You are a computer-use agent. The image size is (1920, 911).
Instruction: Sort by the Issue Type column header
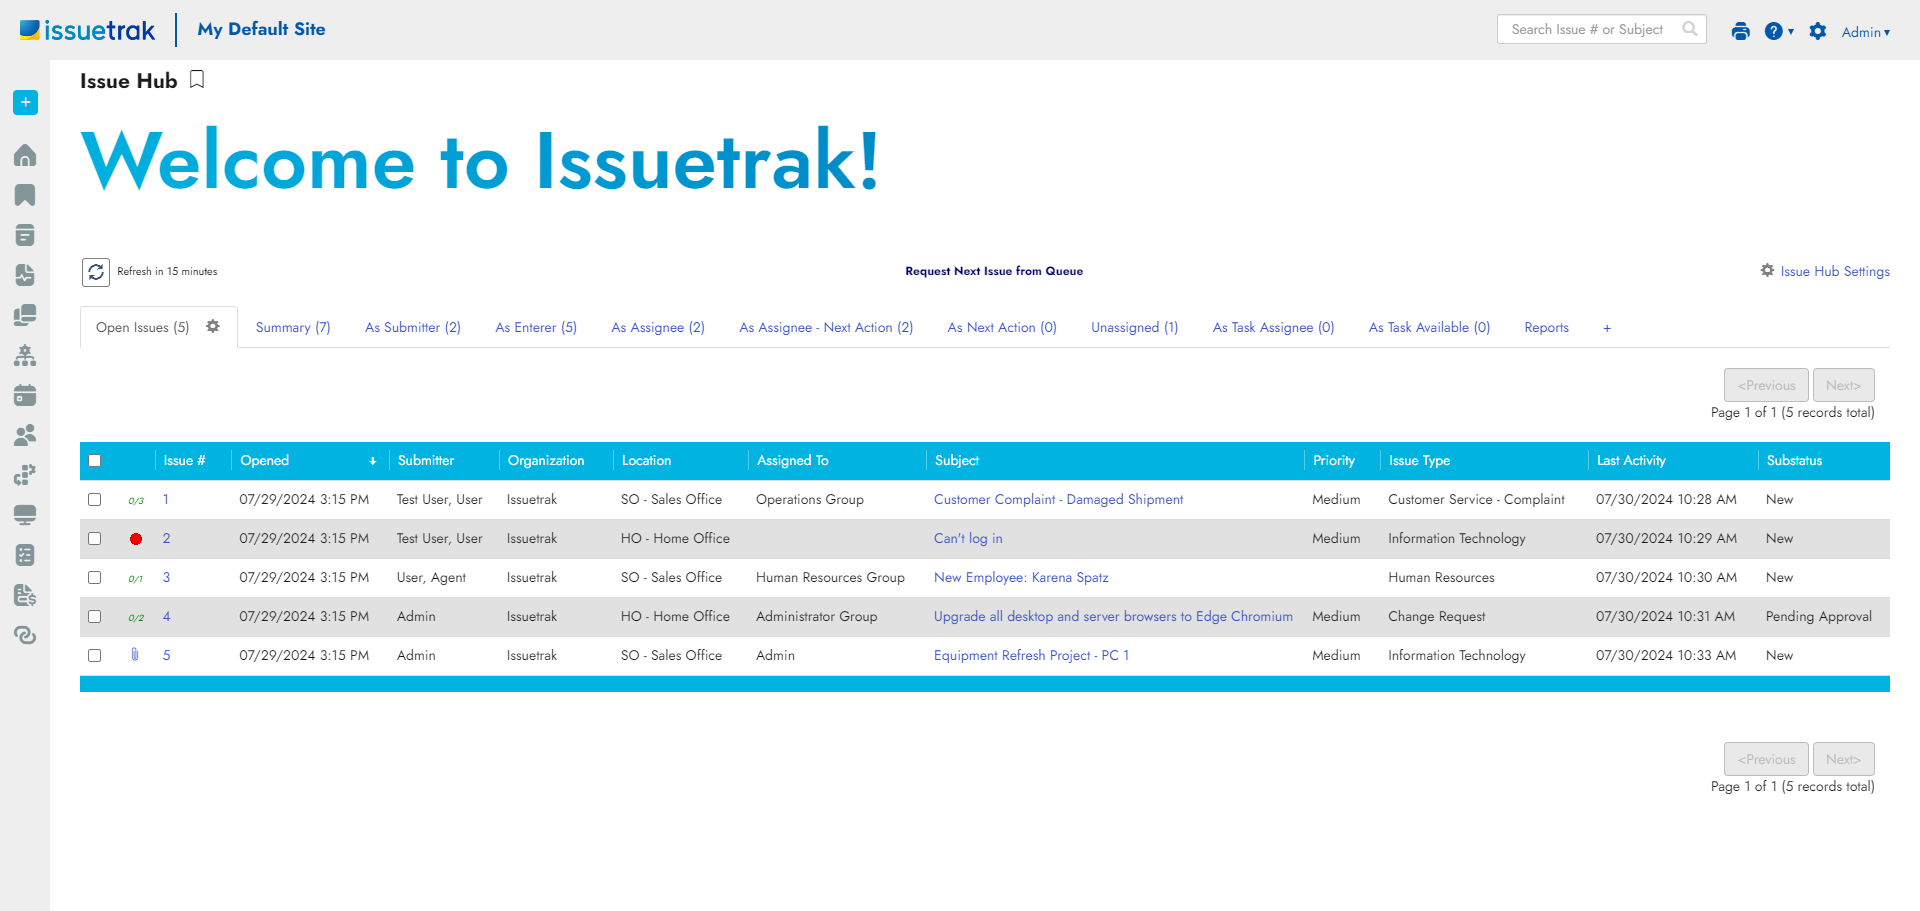coord(1419,460)
